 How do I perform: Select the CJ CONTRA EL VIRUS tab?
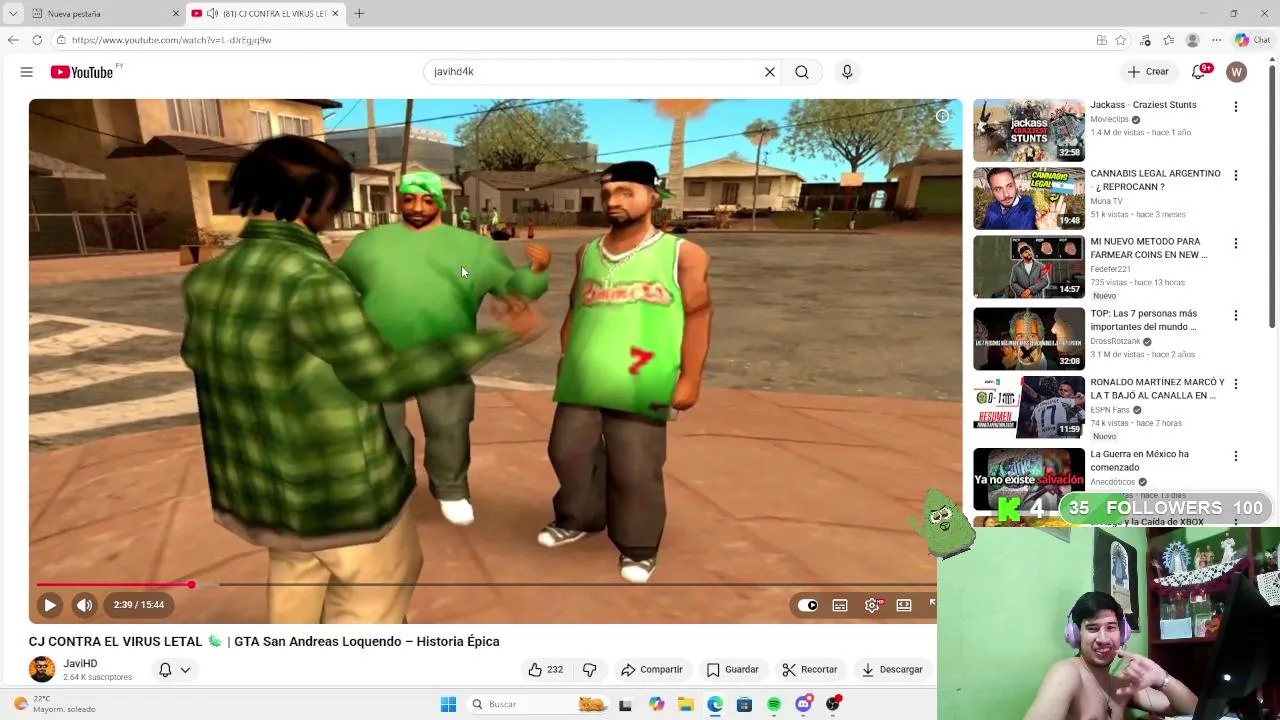point(268,14)
